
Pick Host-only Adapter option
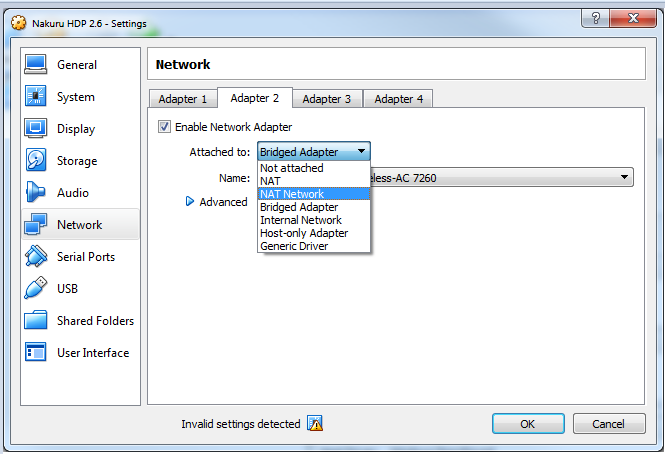pyautogui.click(x=314, y=233)
